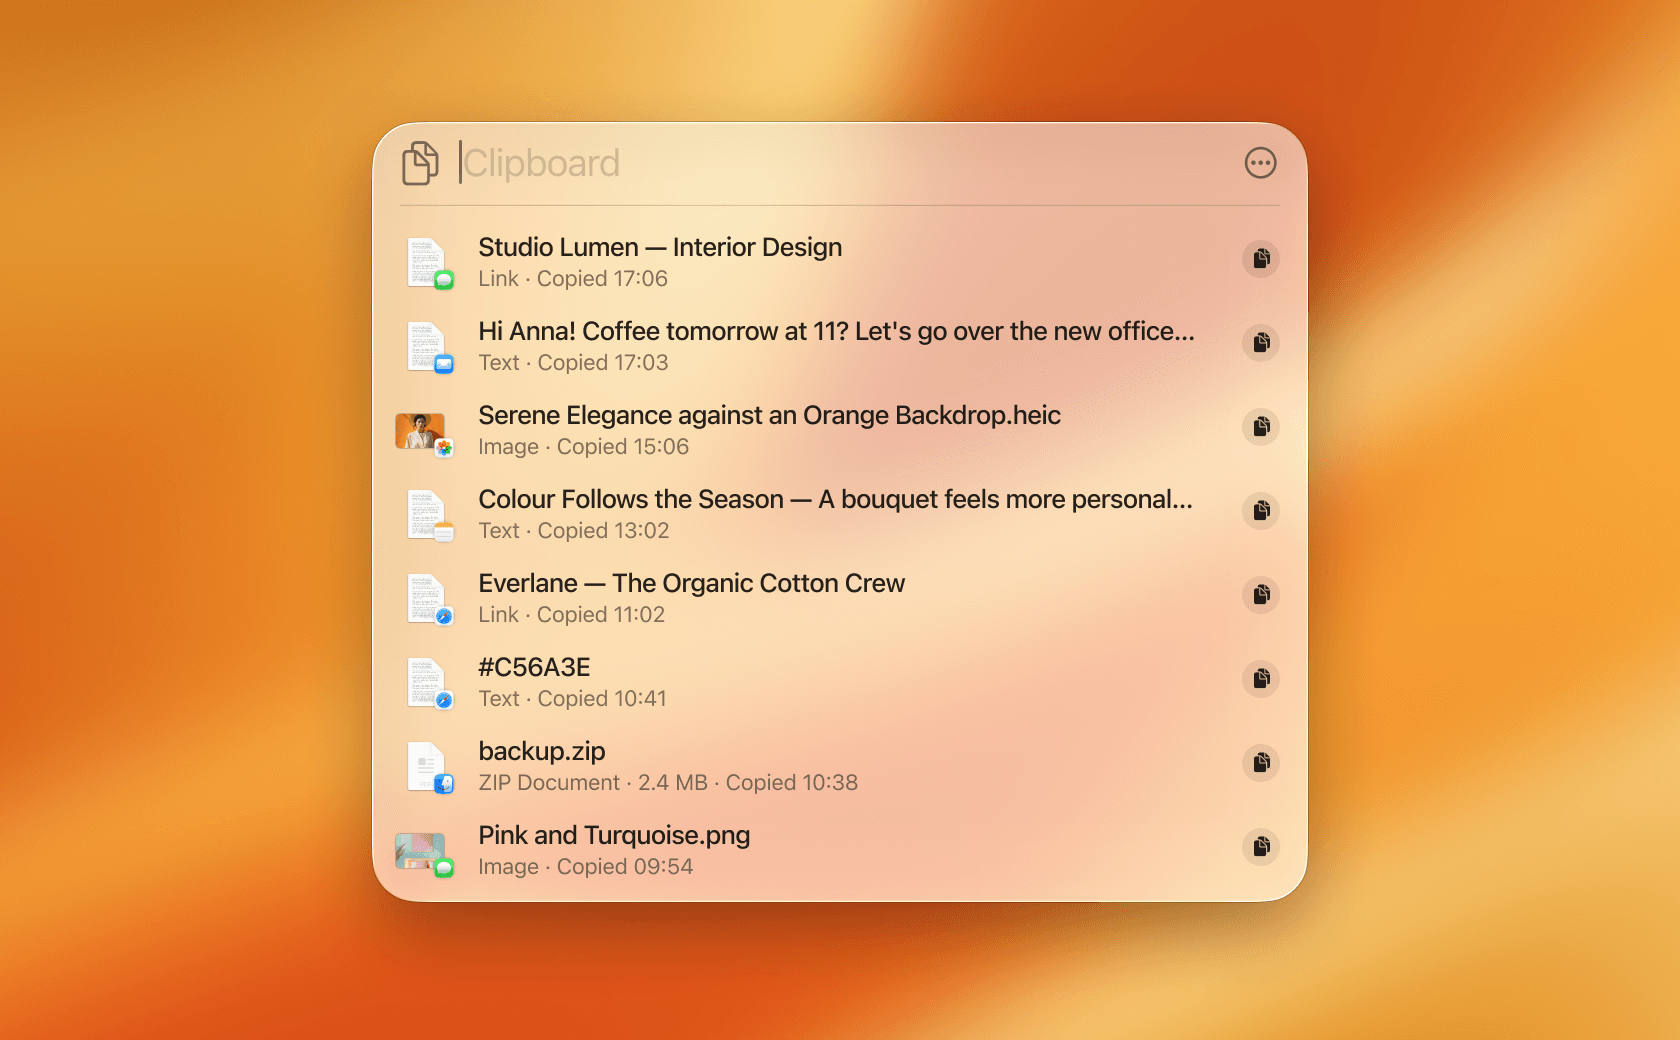Click 'Text · Copied 17:03' subtitle
The image size is (1680, 1040).
point(573,363)
